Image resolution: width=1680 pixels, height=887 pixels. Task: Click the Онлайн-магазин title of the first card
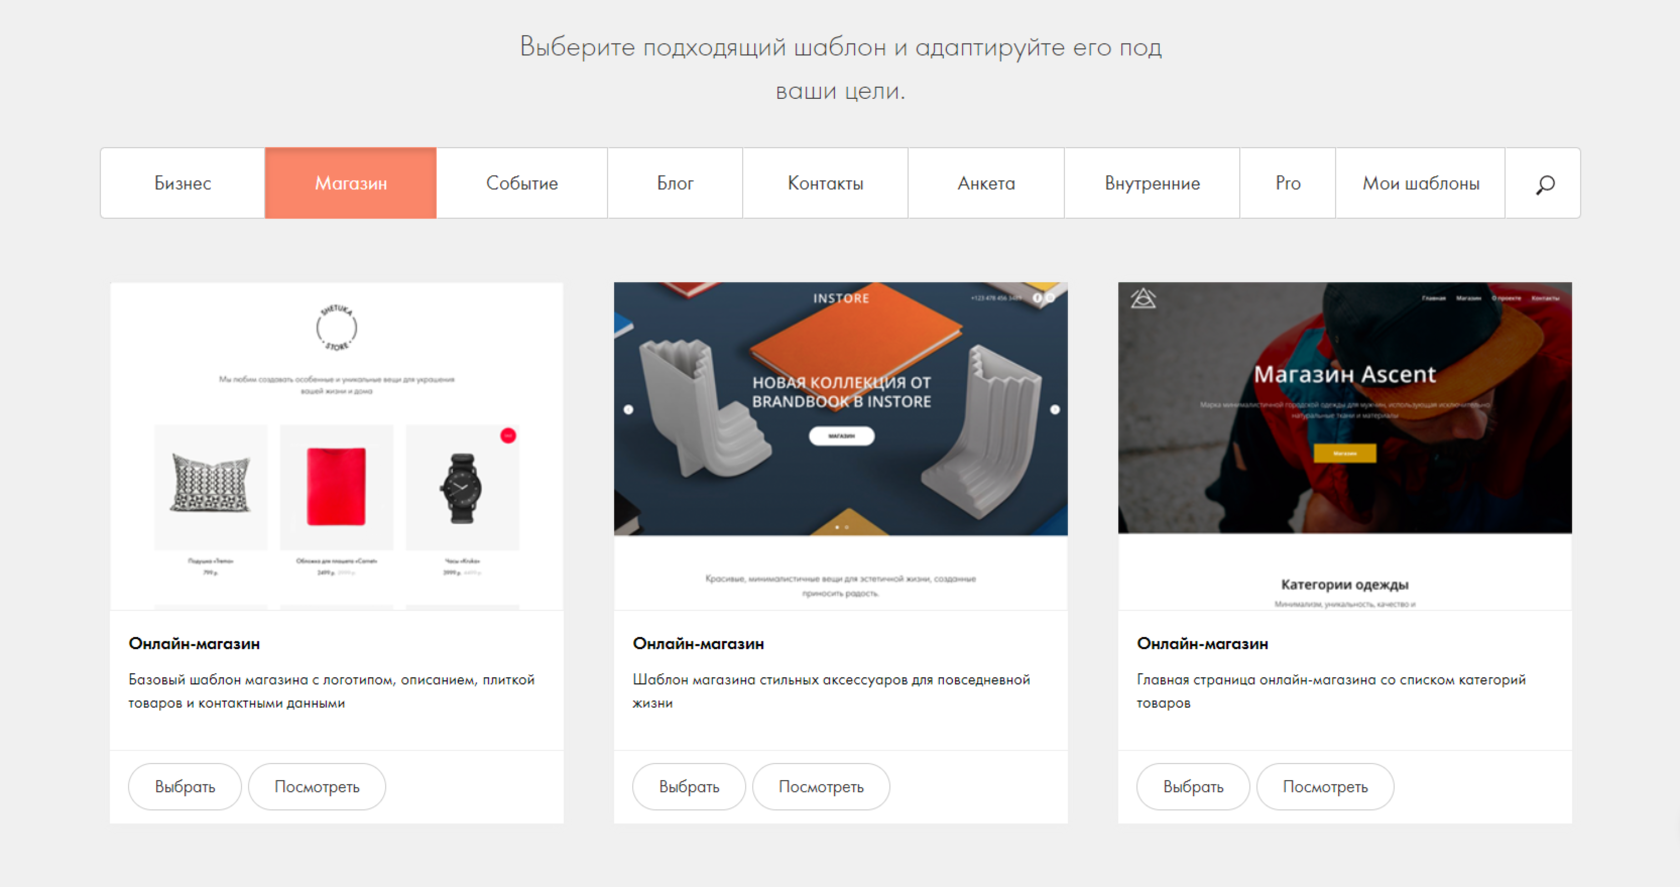[x=194, y=644]
